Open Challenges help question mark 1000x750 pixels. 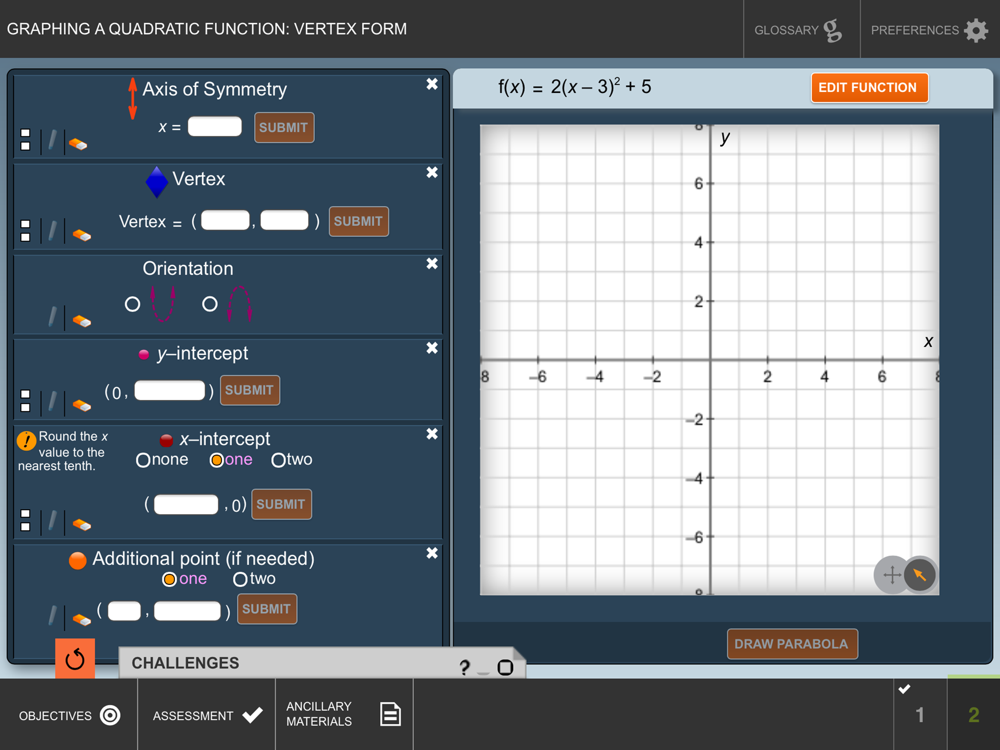click(464, 667)
